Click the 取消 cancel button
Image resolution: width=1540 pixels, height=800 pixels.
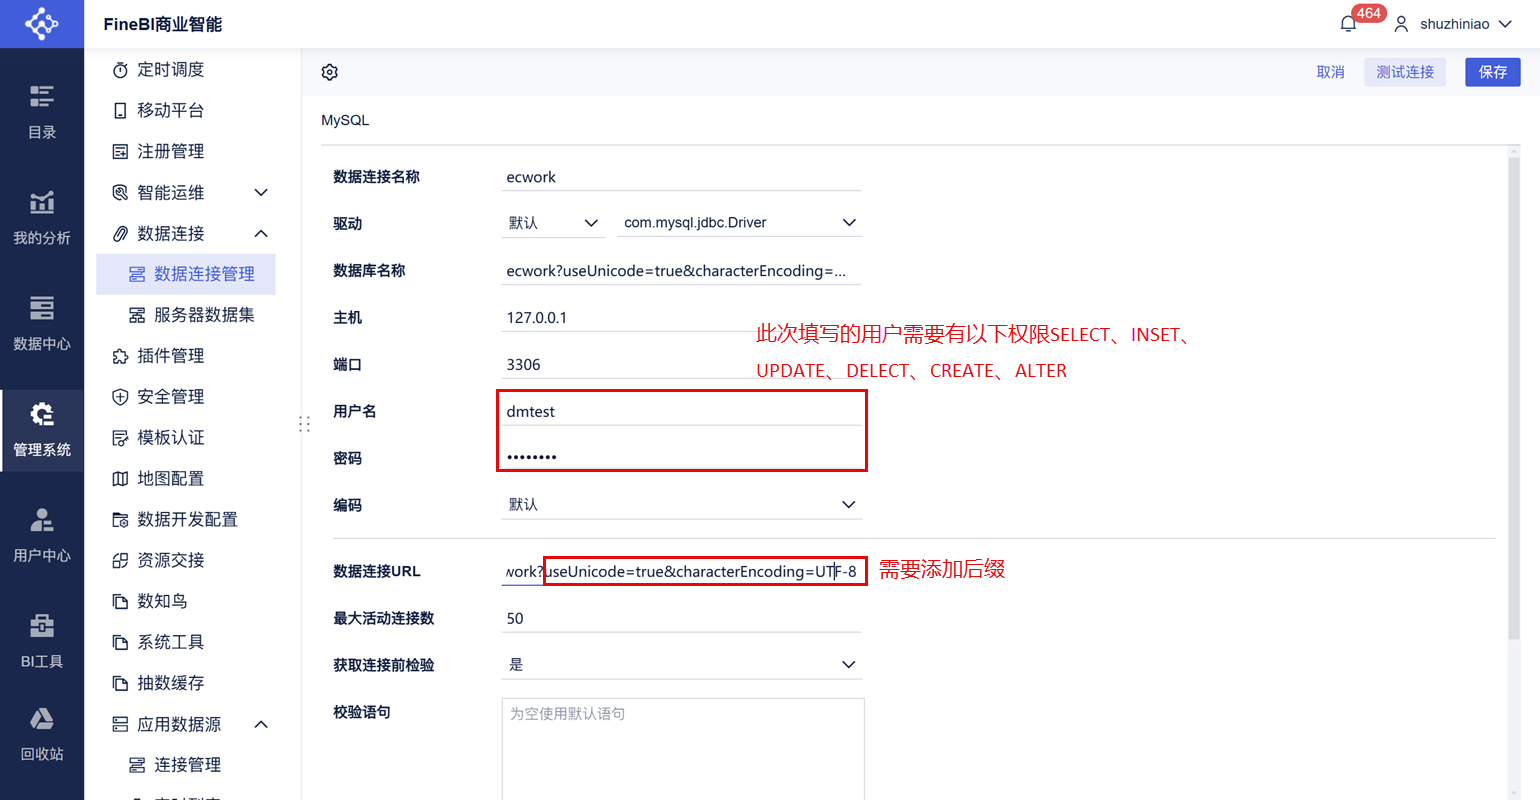(1330, 72)
